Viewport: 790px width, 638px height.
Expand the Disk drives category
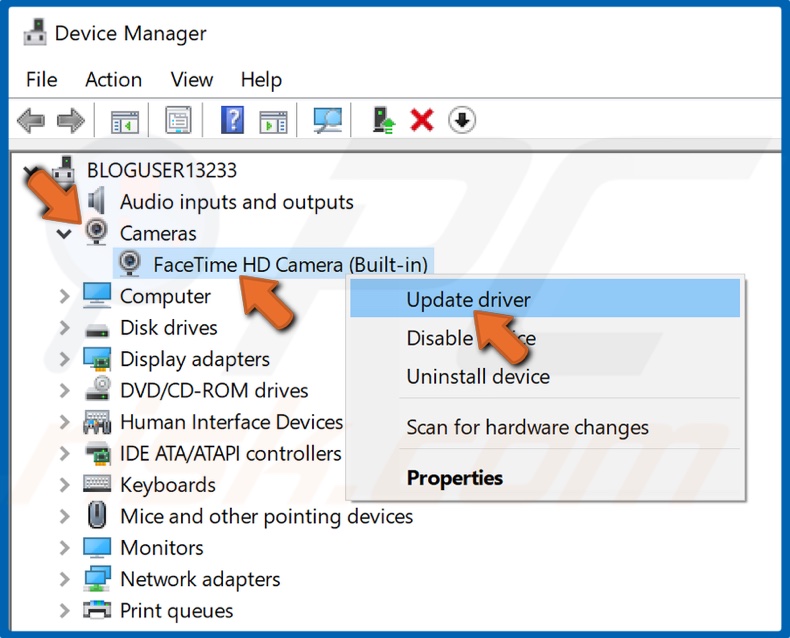[64, 328]
